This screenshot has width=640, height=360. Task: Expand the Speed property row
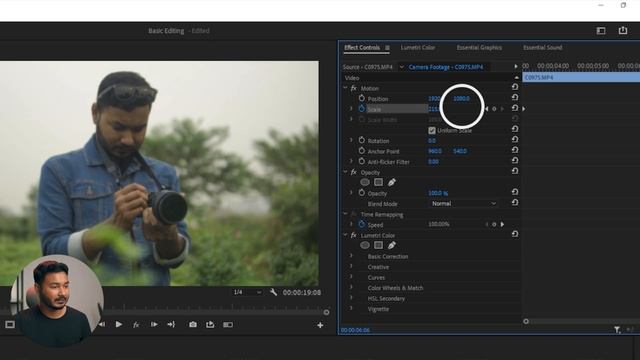point(351,224)
